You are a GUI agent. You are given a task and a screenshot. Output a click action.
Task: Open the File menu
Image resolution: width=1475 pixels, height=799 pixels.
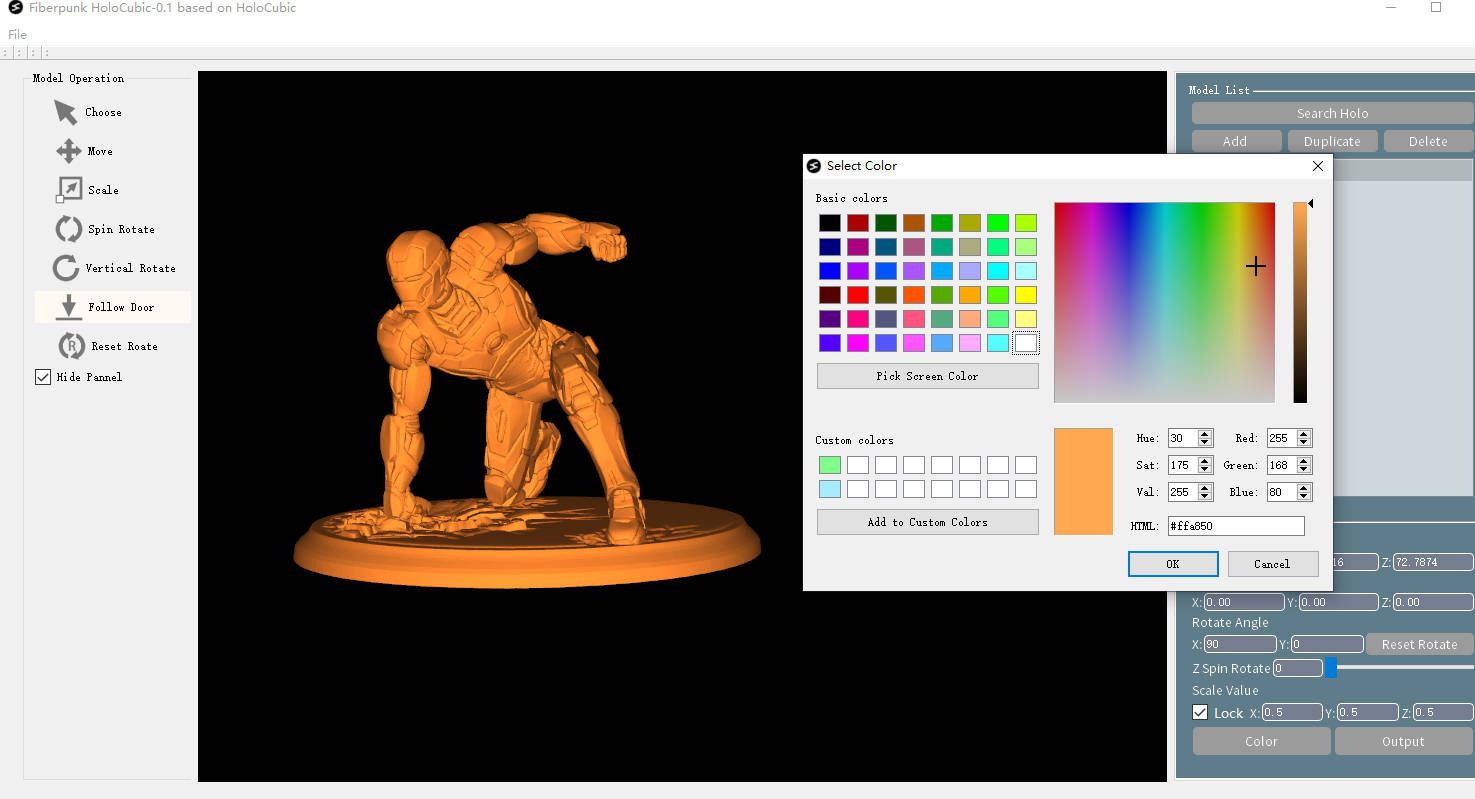(17, 34)
